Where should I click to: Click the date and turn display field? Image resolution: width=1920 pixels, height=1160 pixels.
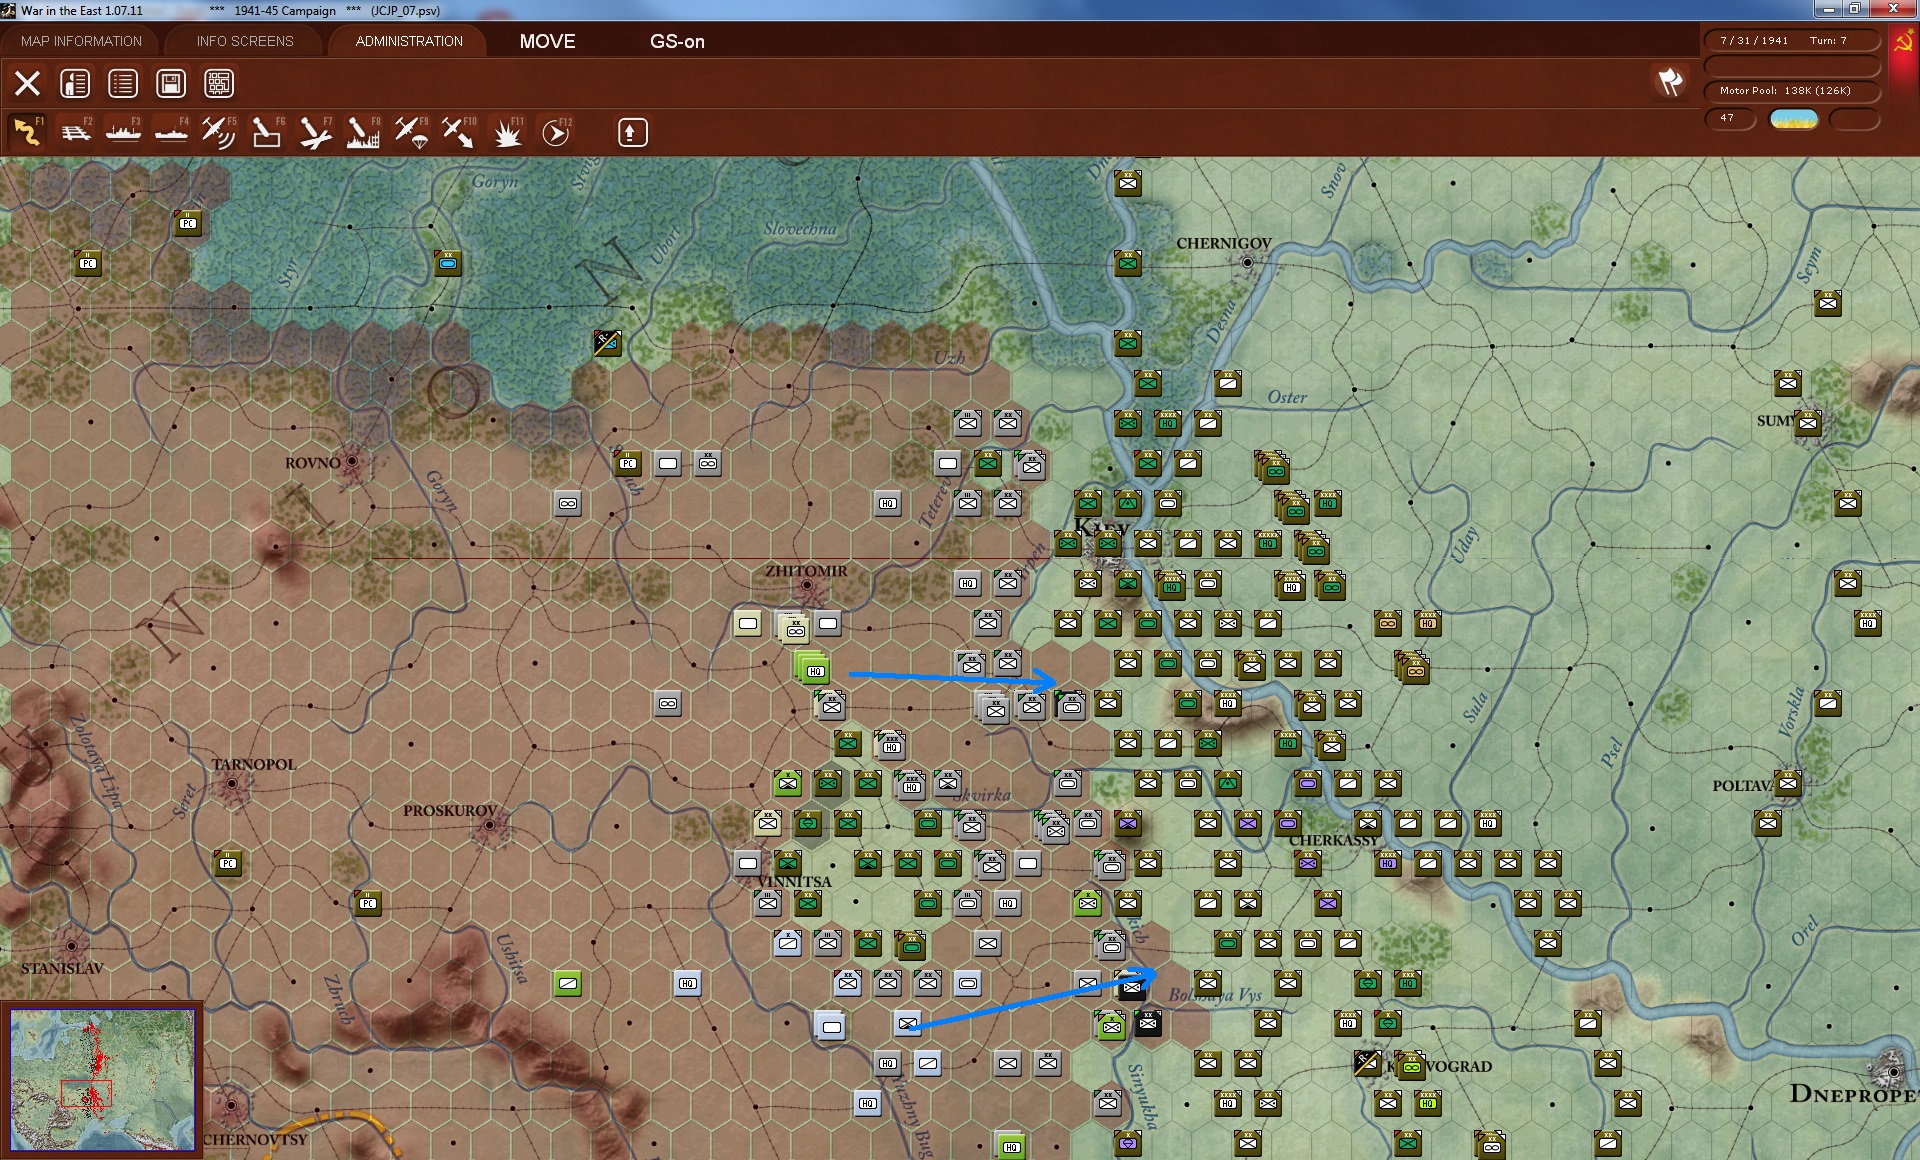1791,40
